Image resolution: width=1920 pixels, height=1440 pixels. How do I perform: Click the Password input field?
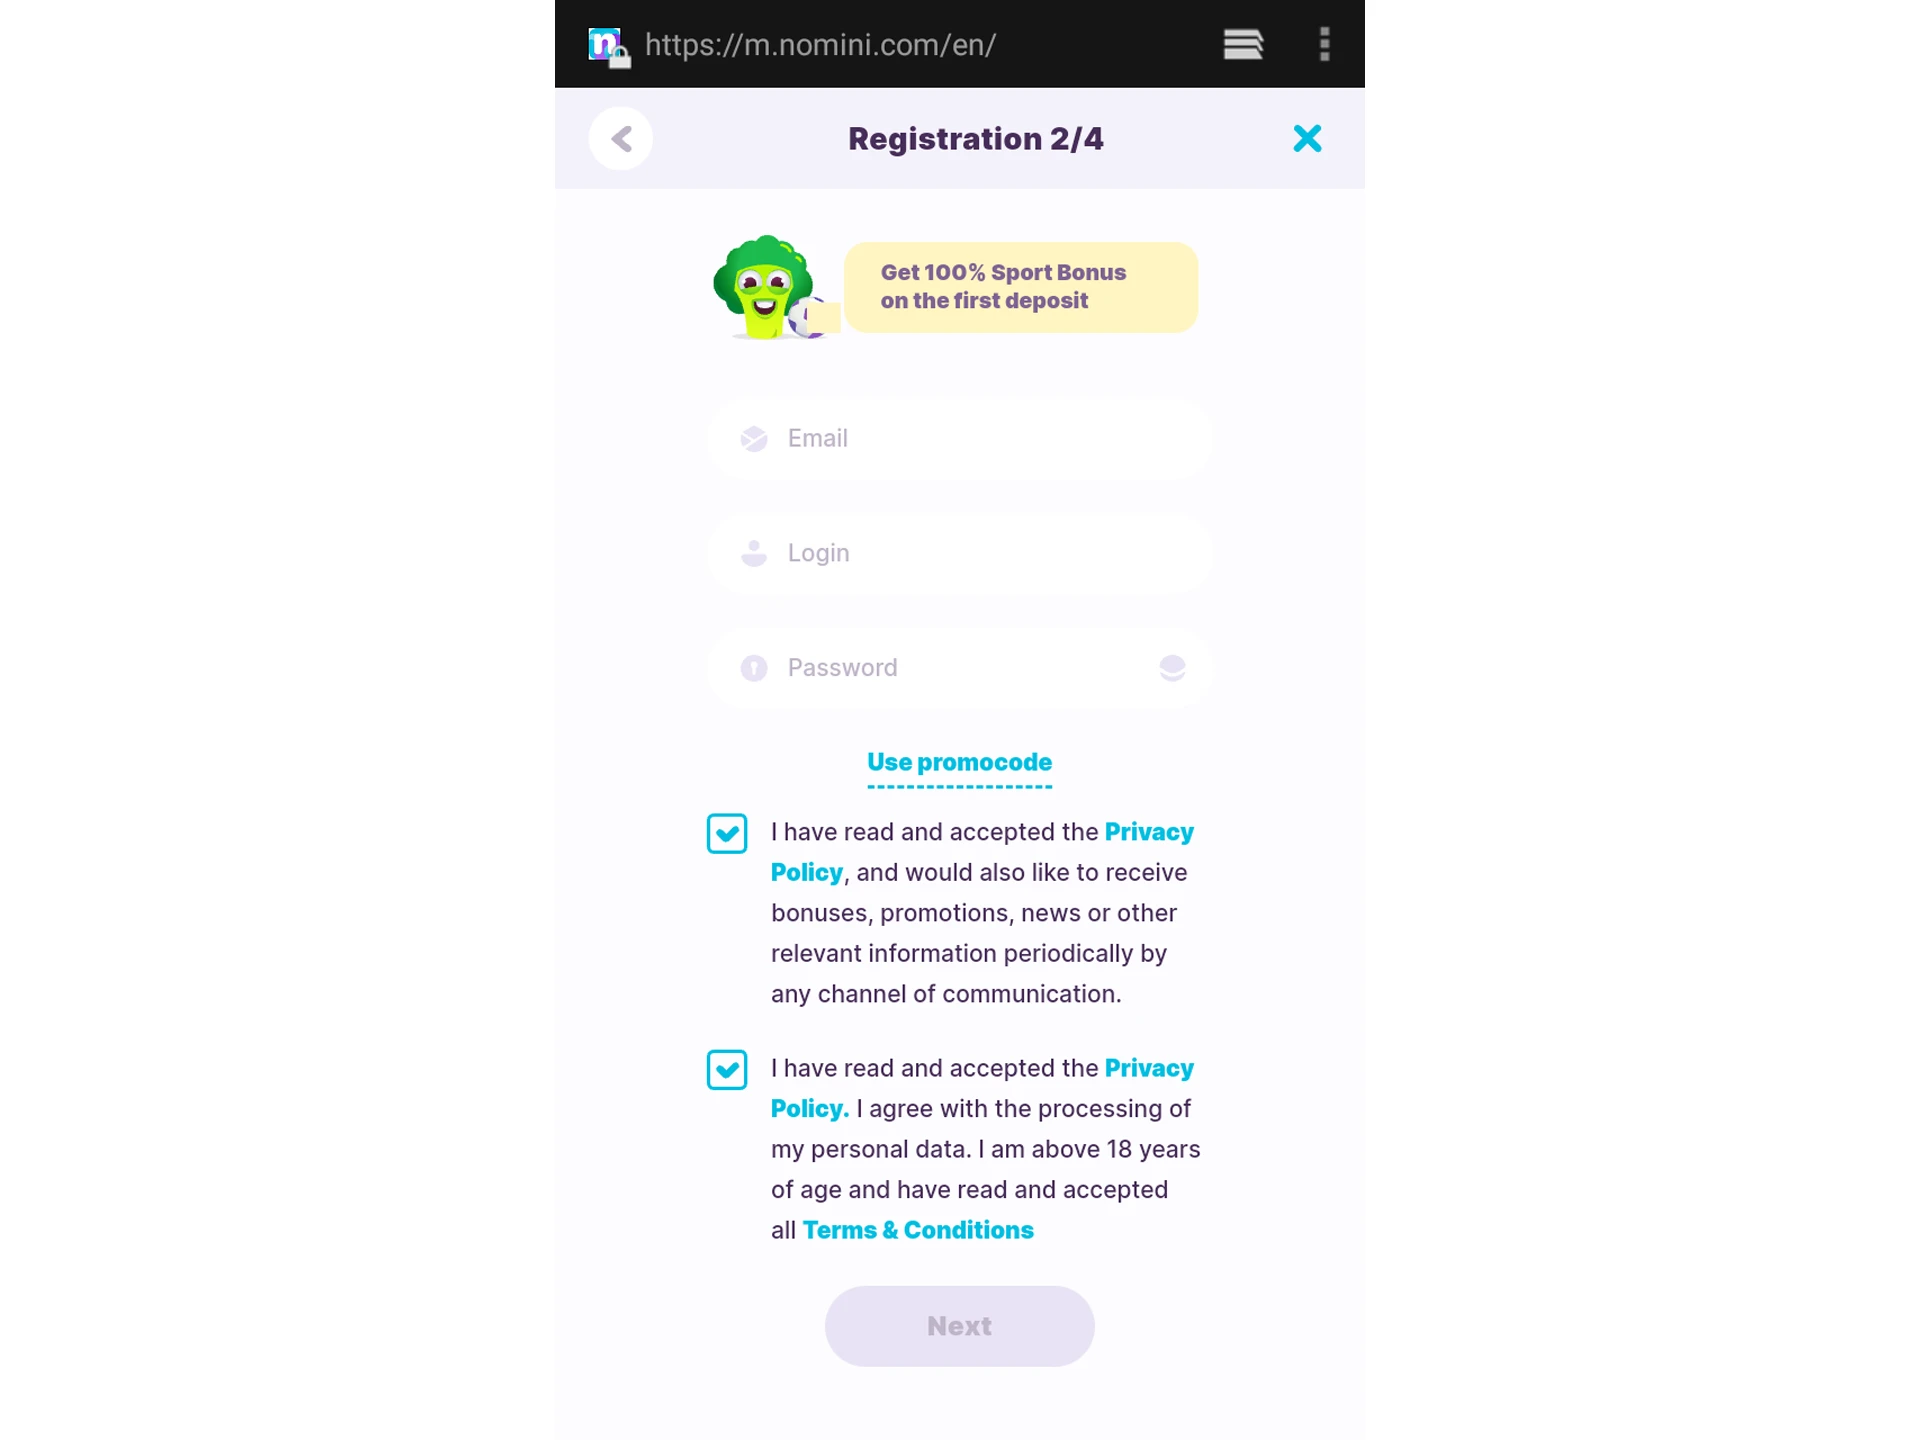point(960,667)
